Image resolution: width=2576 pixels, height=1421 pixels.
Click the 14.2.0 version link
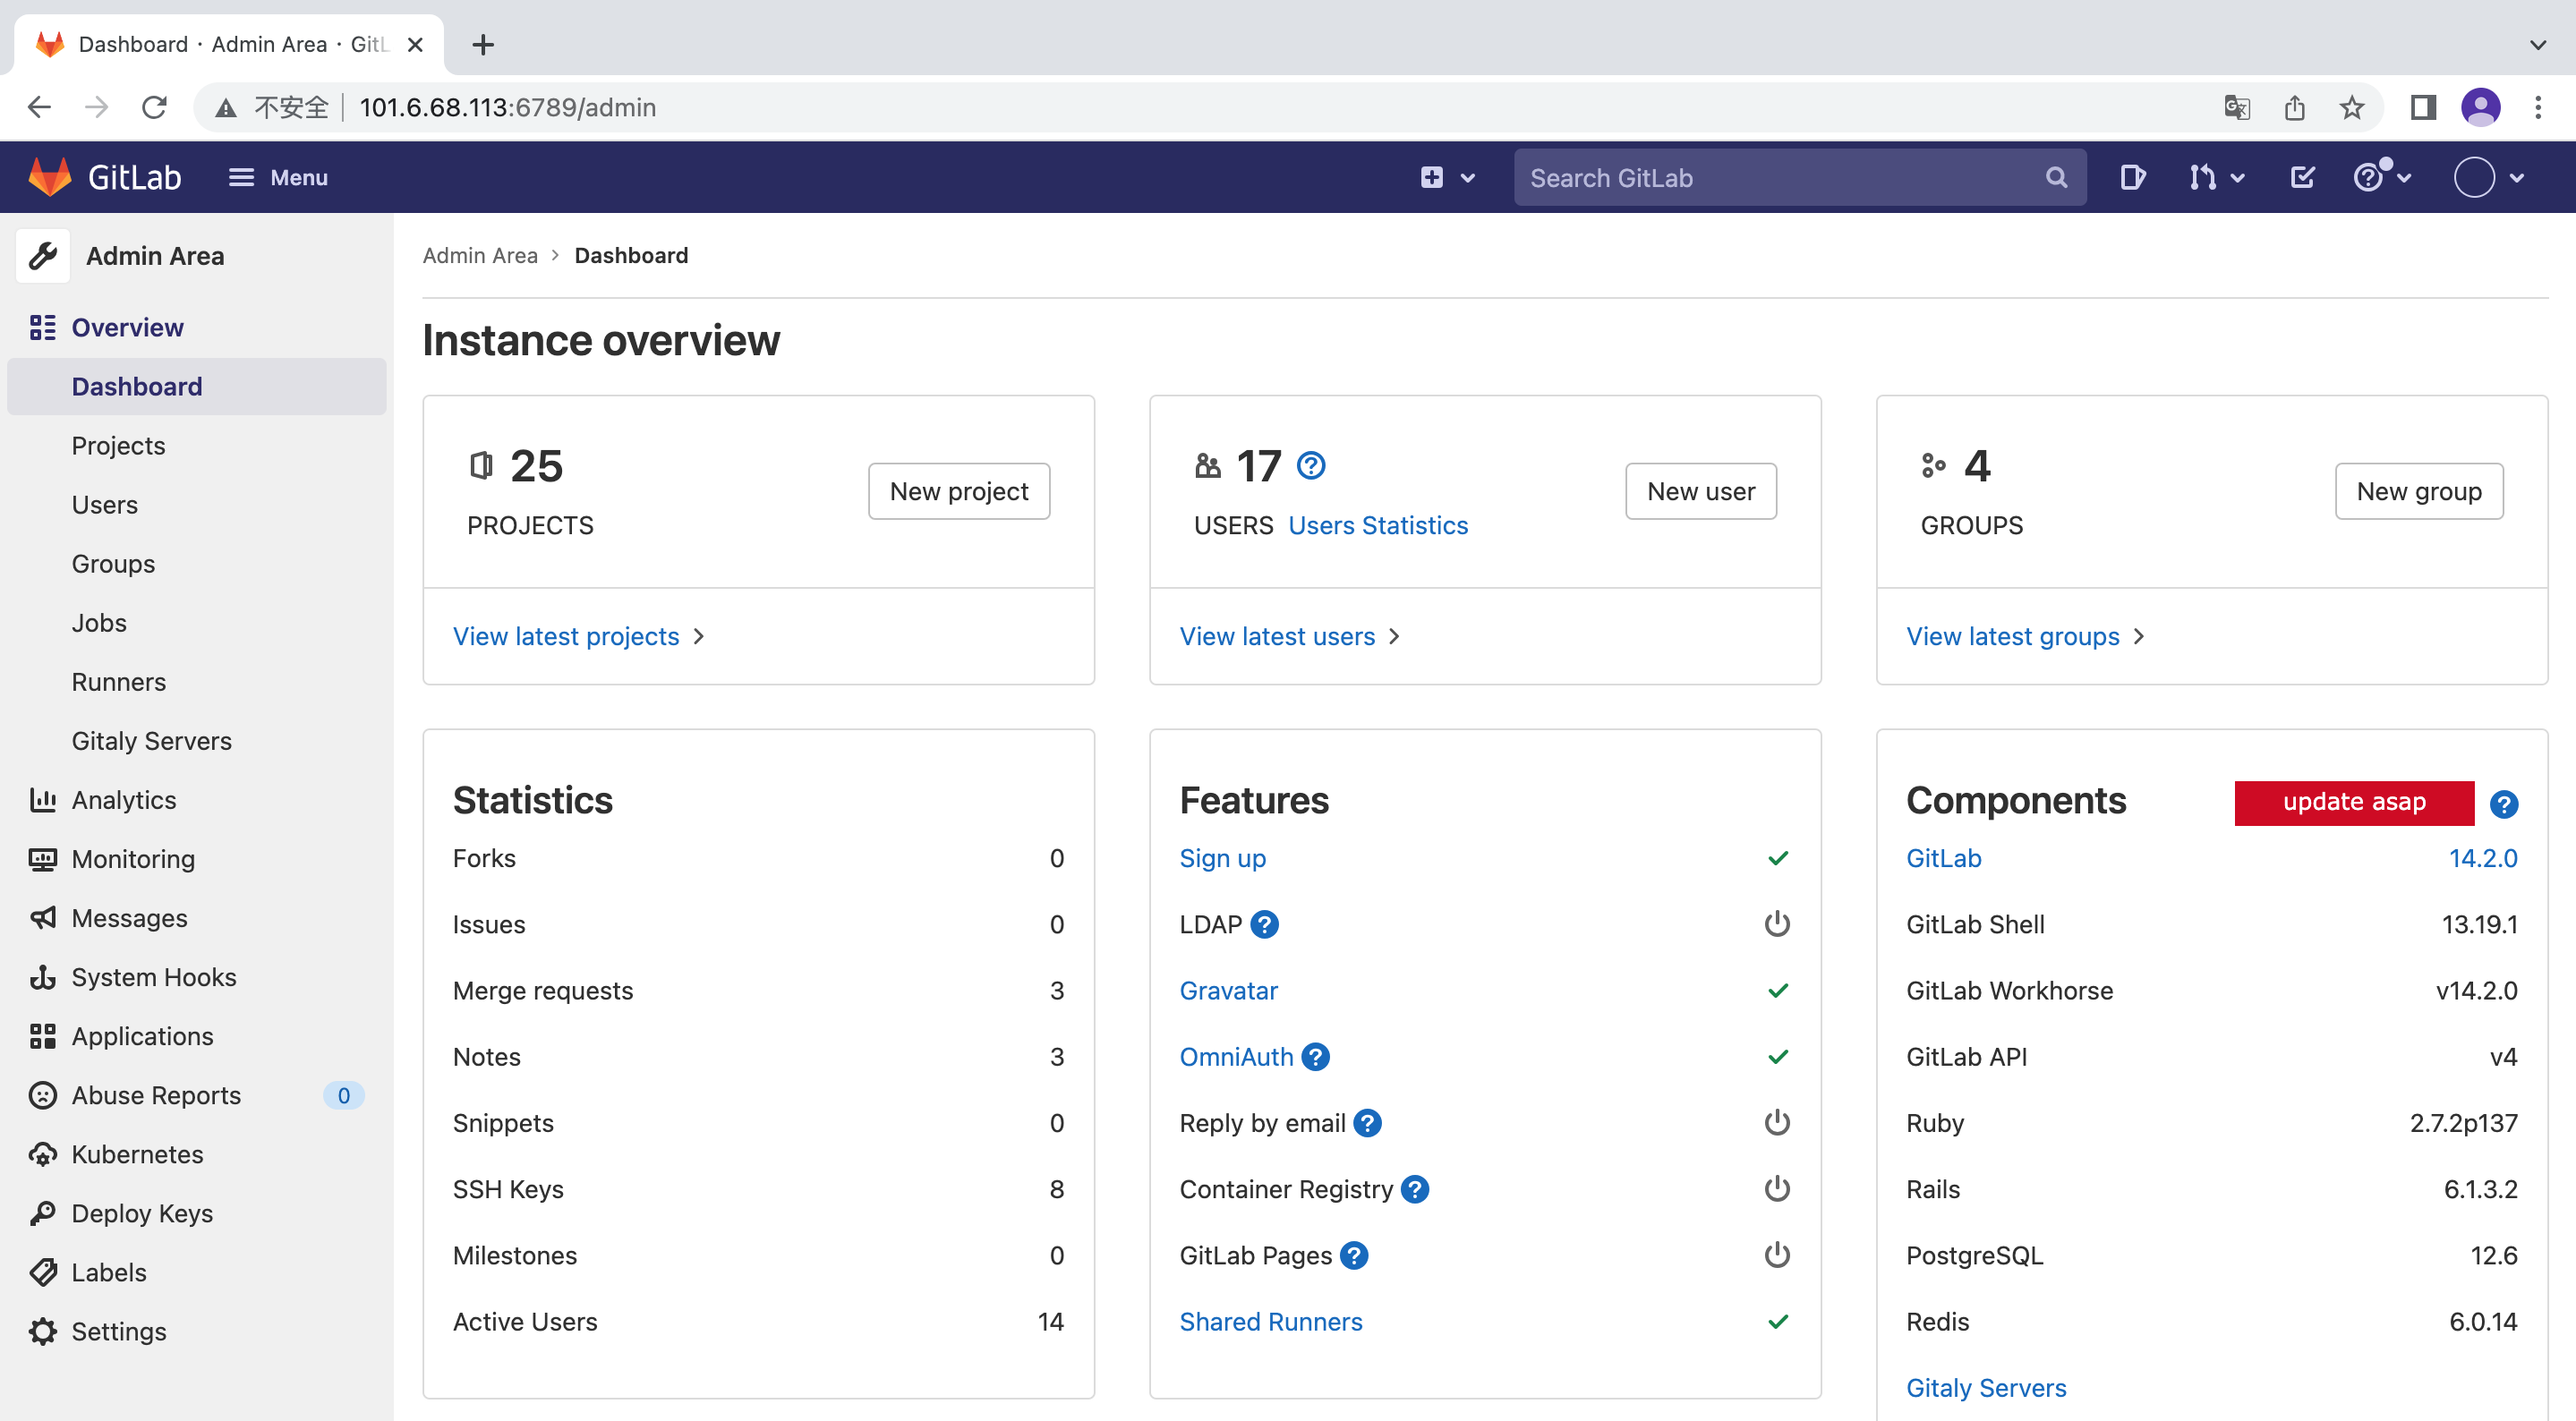point(2482,858)
